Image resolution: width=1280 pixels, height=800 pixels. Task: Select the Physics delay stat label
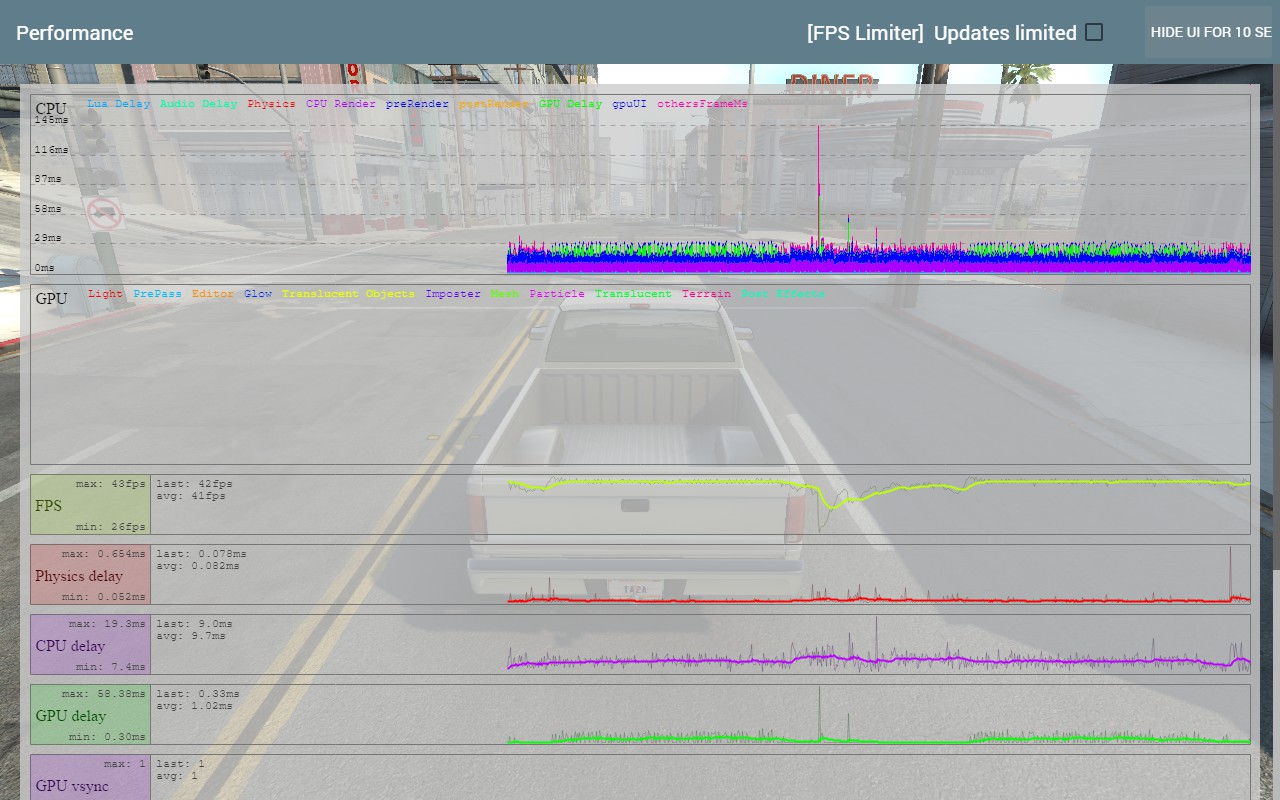[91, 575]
